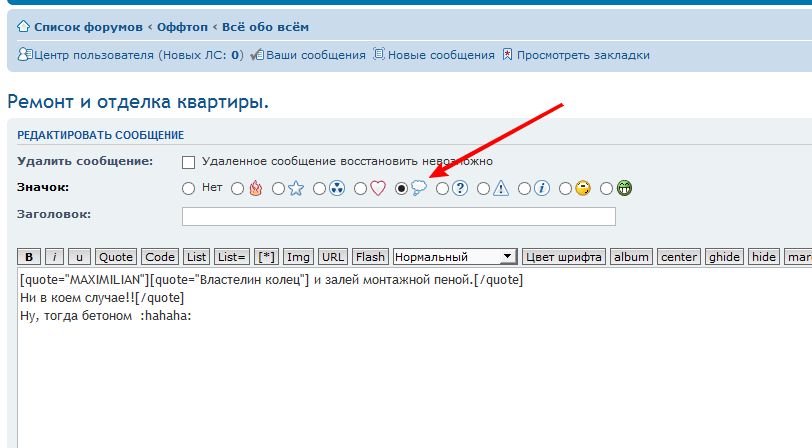
Task: Insert a Quote BBCode tag
Action: point(116,257)
